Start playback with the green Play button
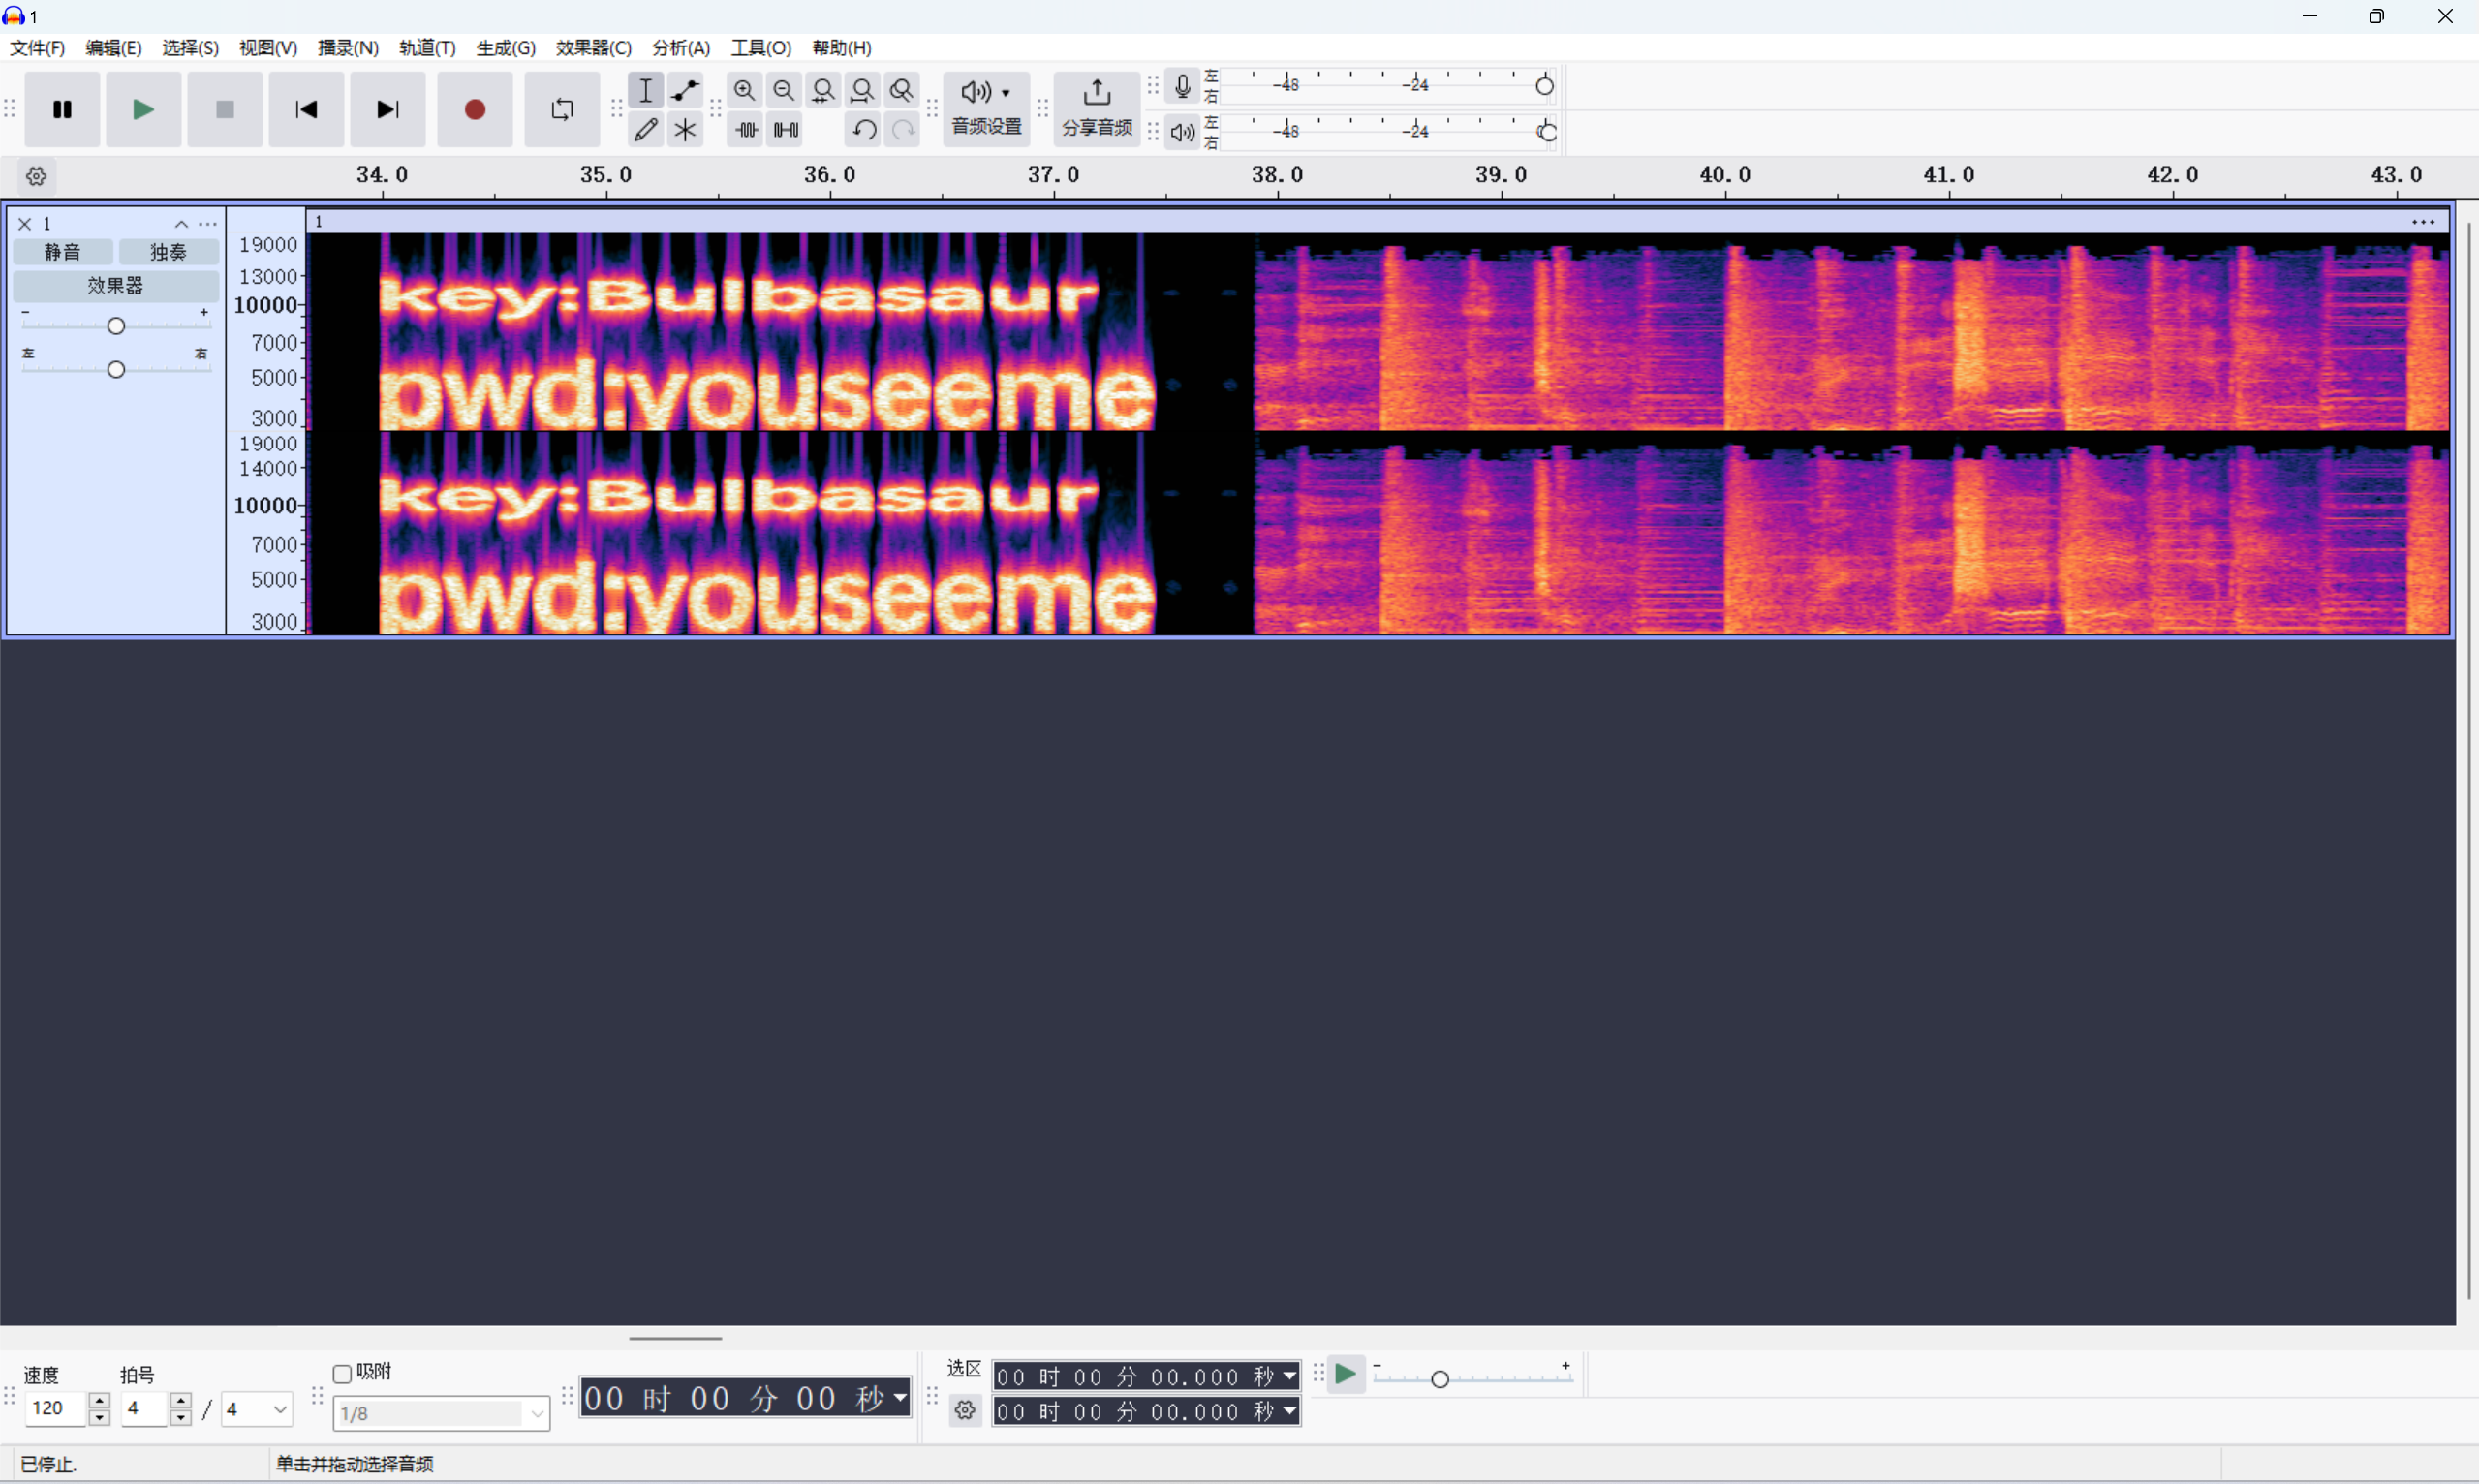 [x=143, y=109]
